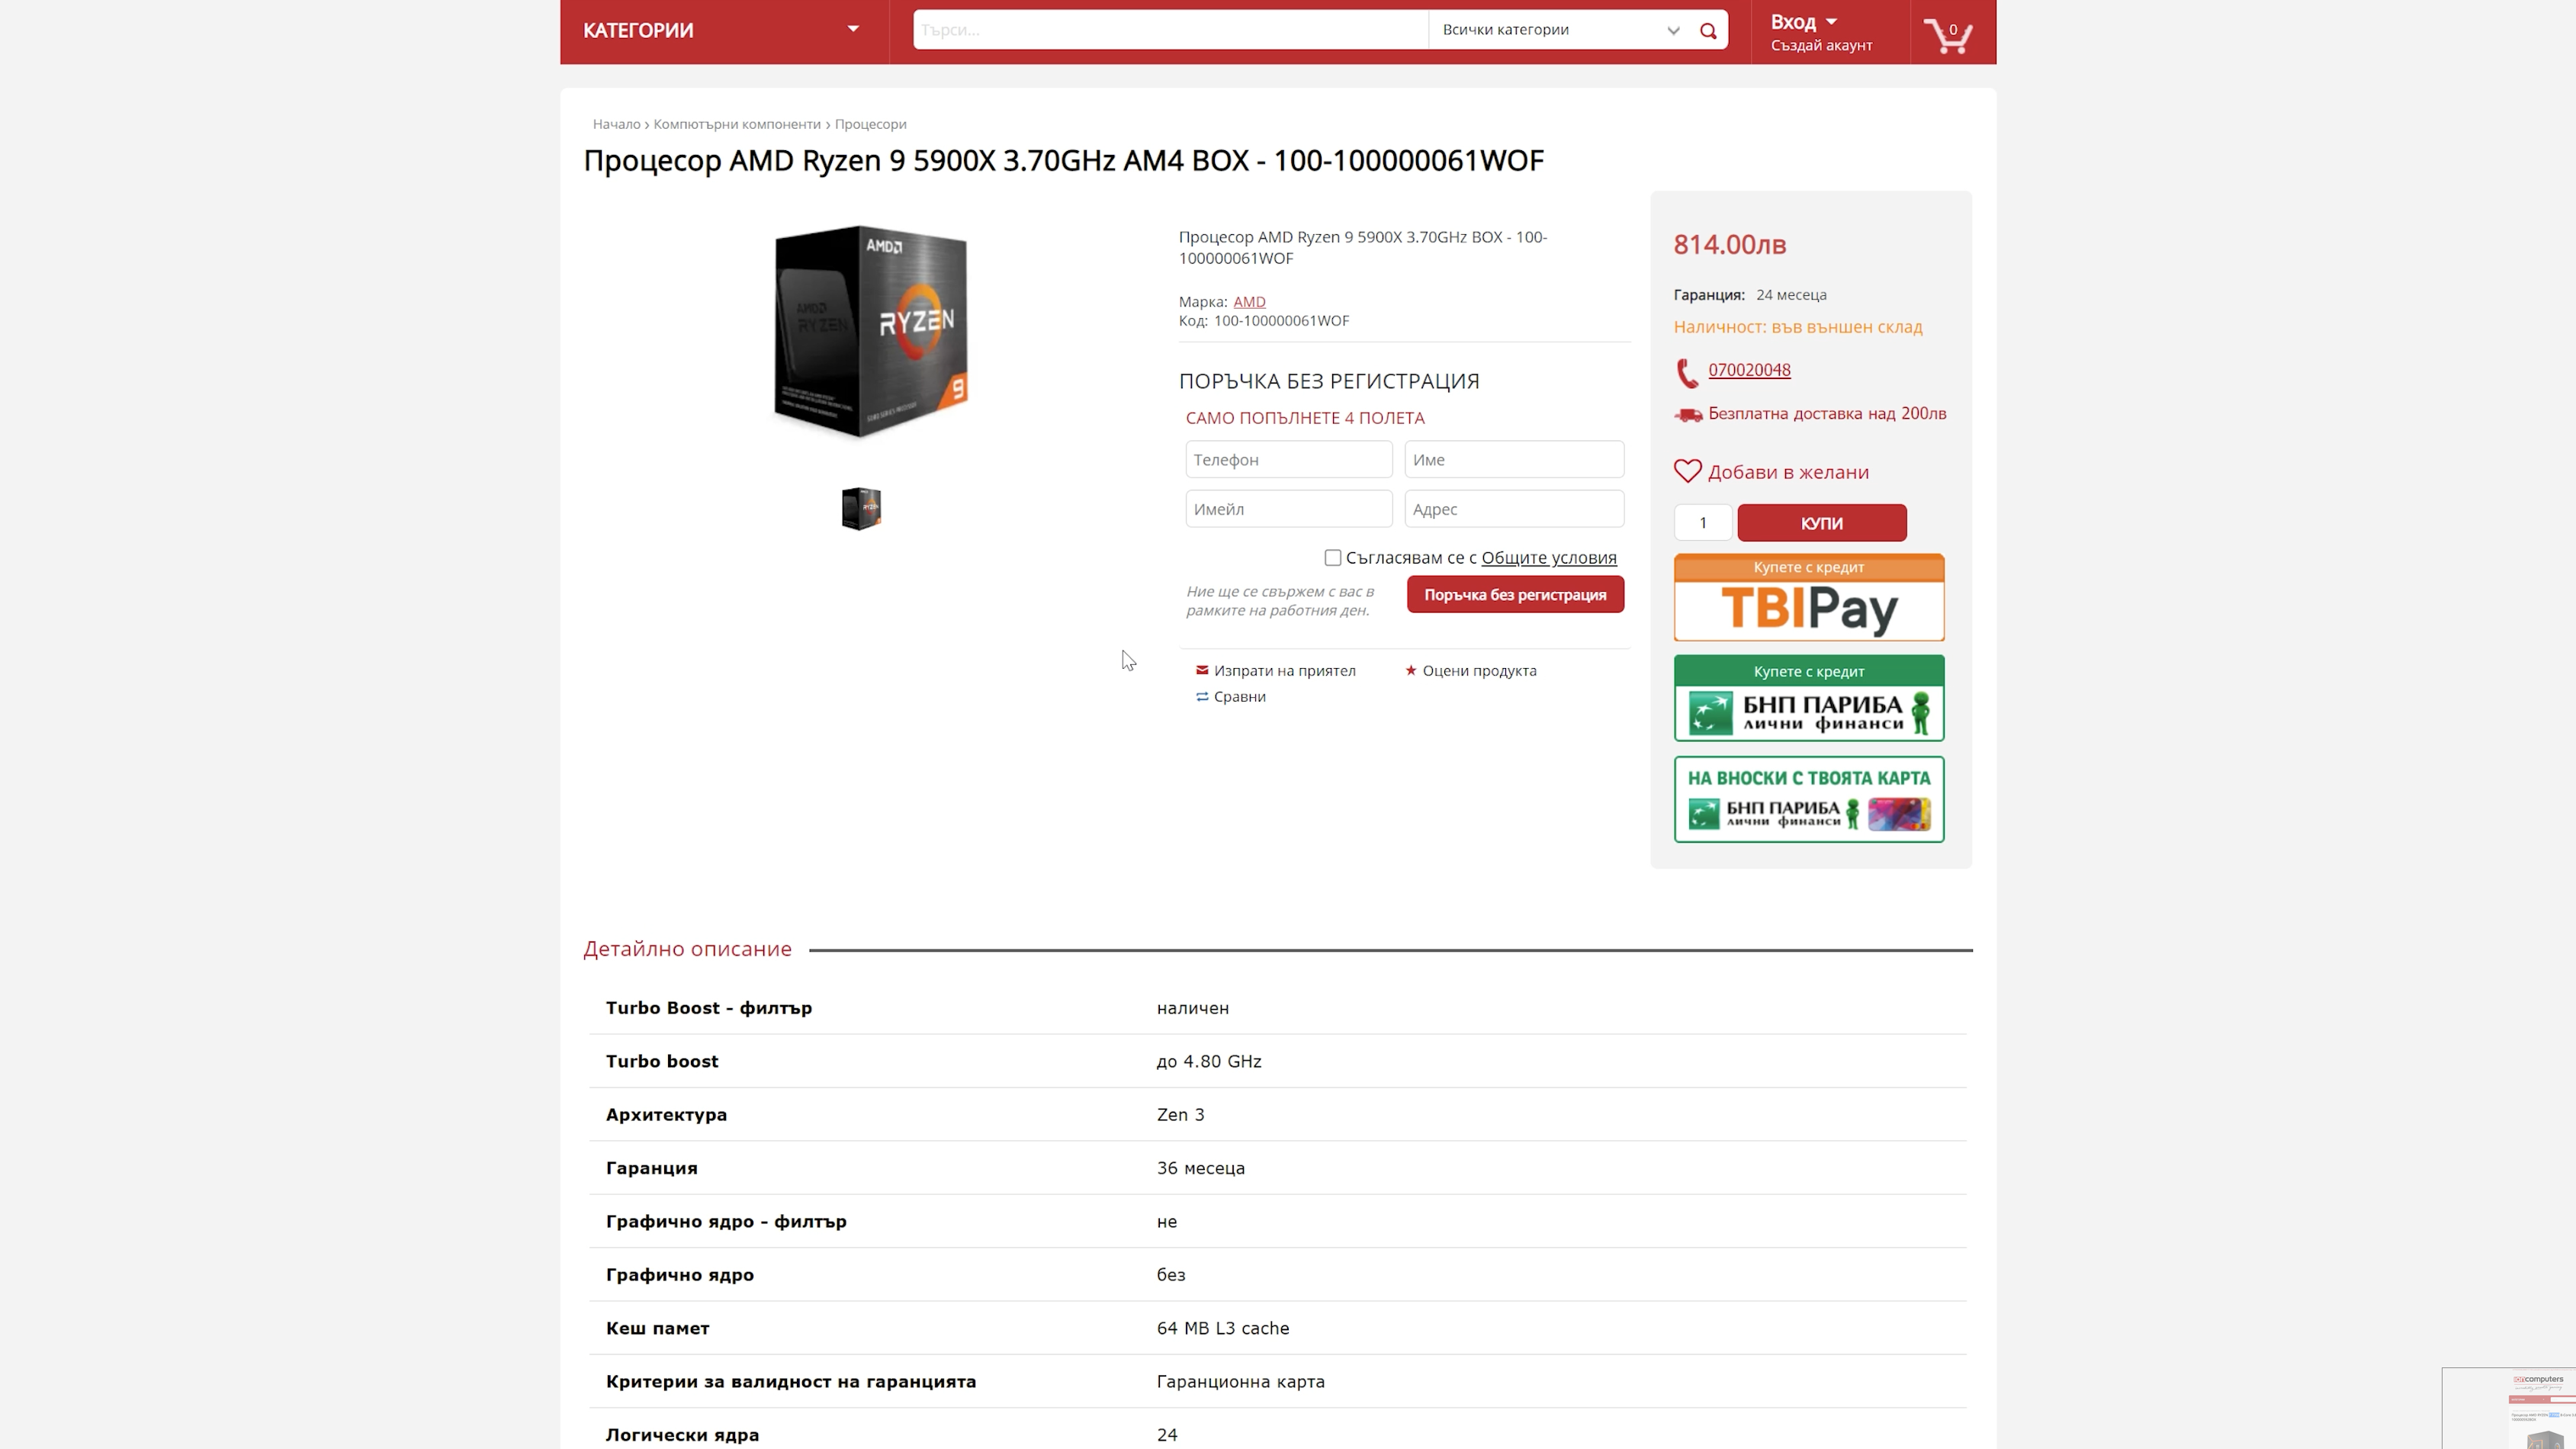Expand the КАТЕГОРИИ menu

coord(723,31)
